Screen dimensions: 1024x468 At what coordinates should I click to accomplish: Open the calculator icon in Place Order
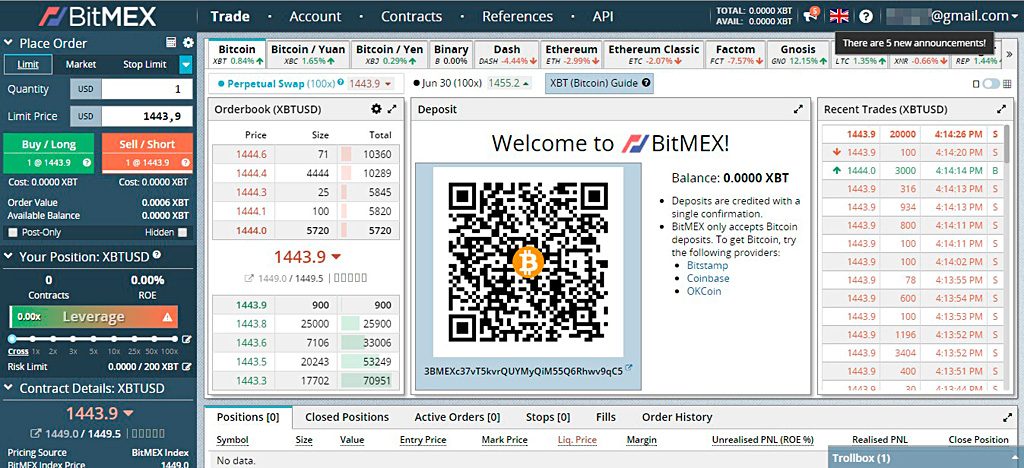tap(171, 43)
